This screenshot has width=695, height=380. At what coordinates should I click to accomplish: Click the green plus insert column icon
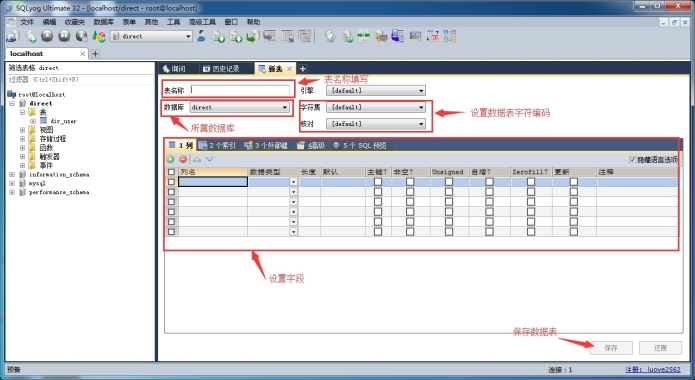click(x=170, y=159)
